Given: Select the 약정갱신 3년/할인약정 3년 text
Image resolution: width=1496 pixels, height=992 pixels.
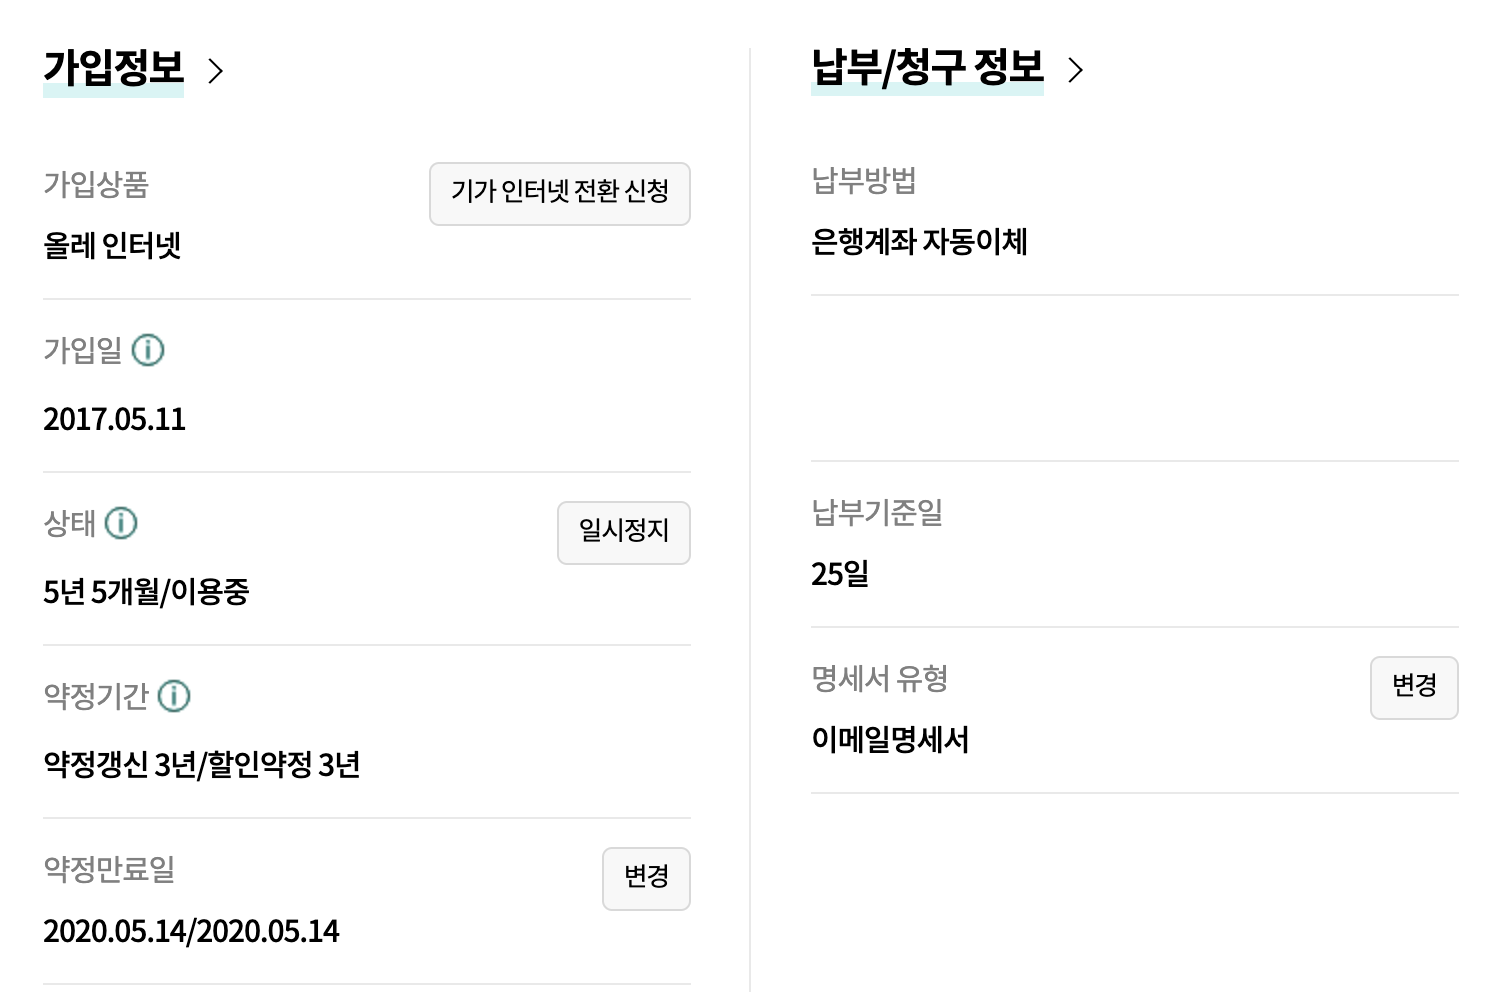Looking at the screenshot, I should pyautogui.click(x=201, y=765).
